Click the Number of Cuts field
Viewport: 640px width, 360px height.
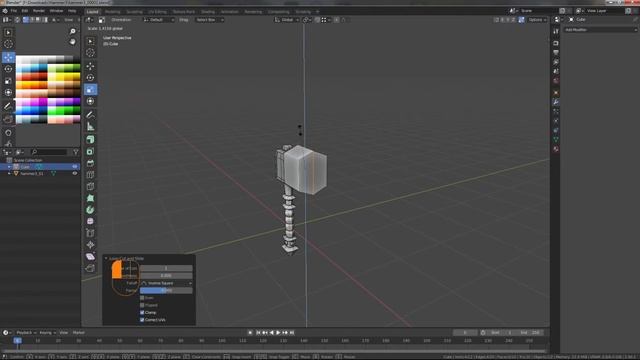coord(166,269)
